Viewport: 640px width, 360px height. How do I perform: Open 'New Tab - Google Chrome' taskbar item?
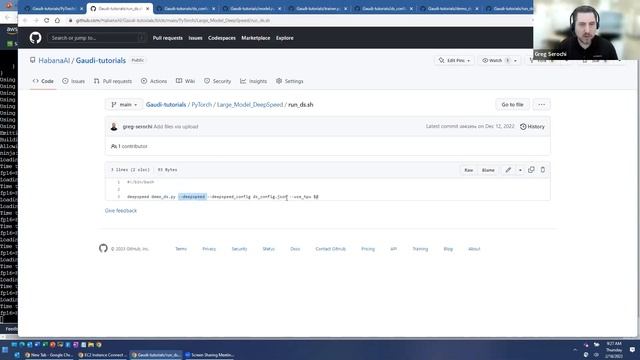[x=49, y=355]
